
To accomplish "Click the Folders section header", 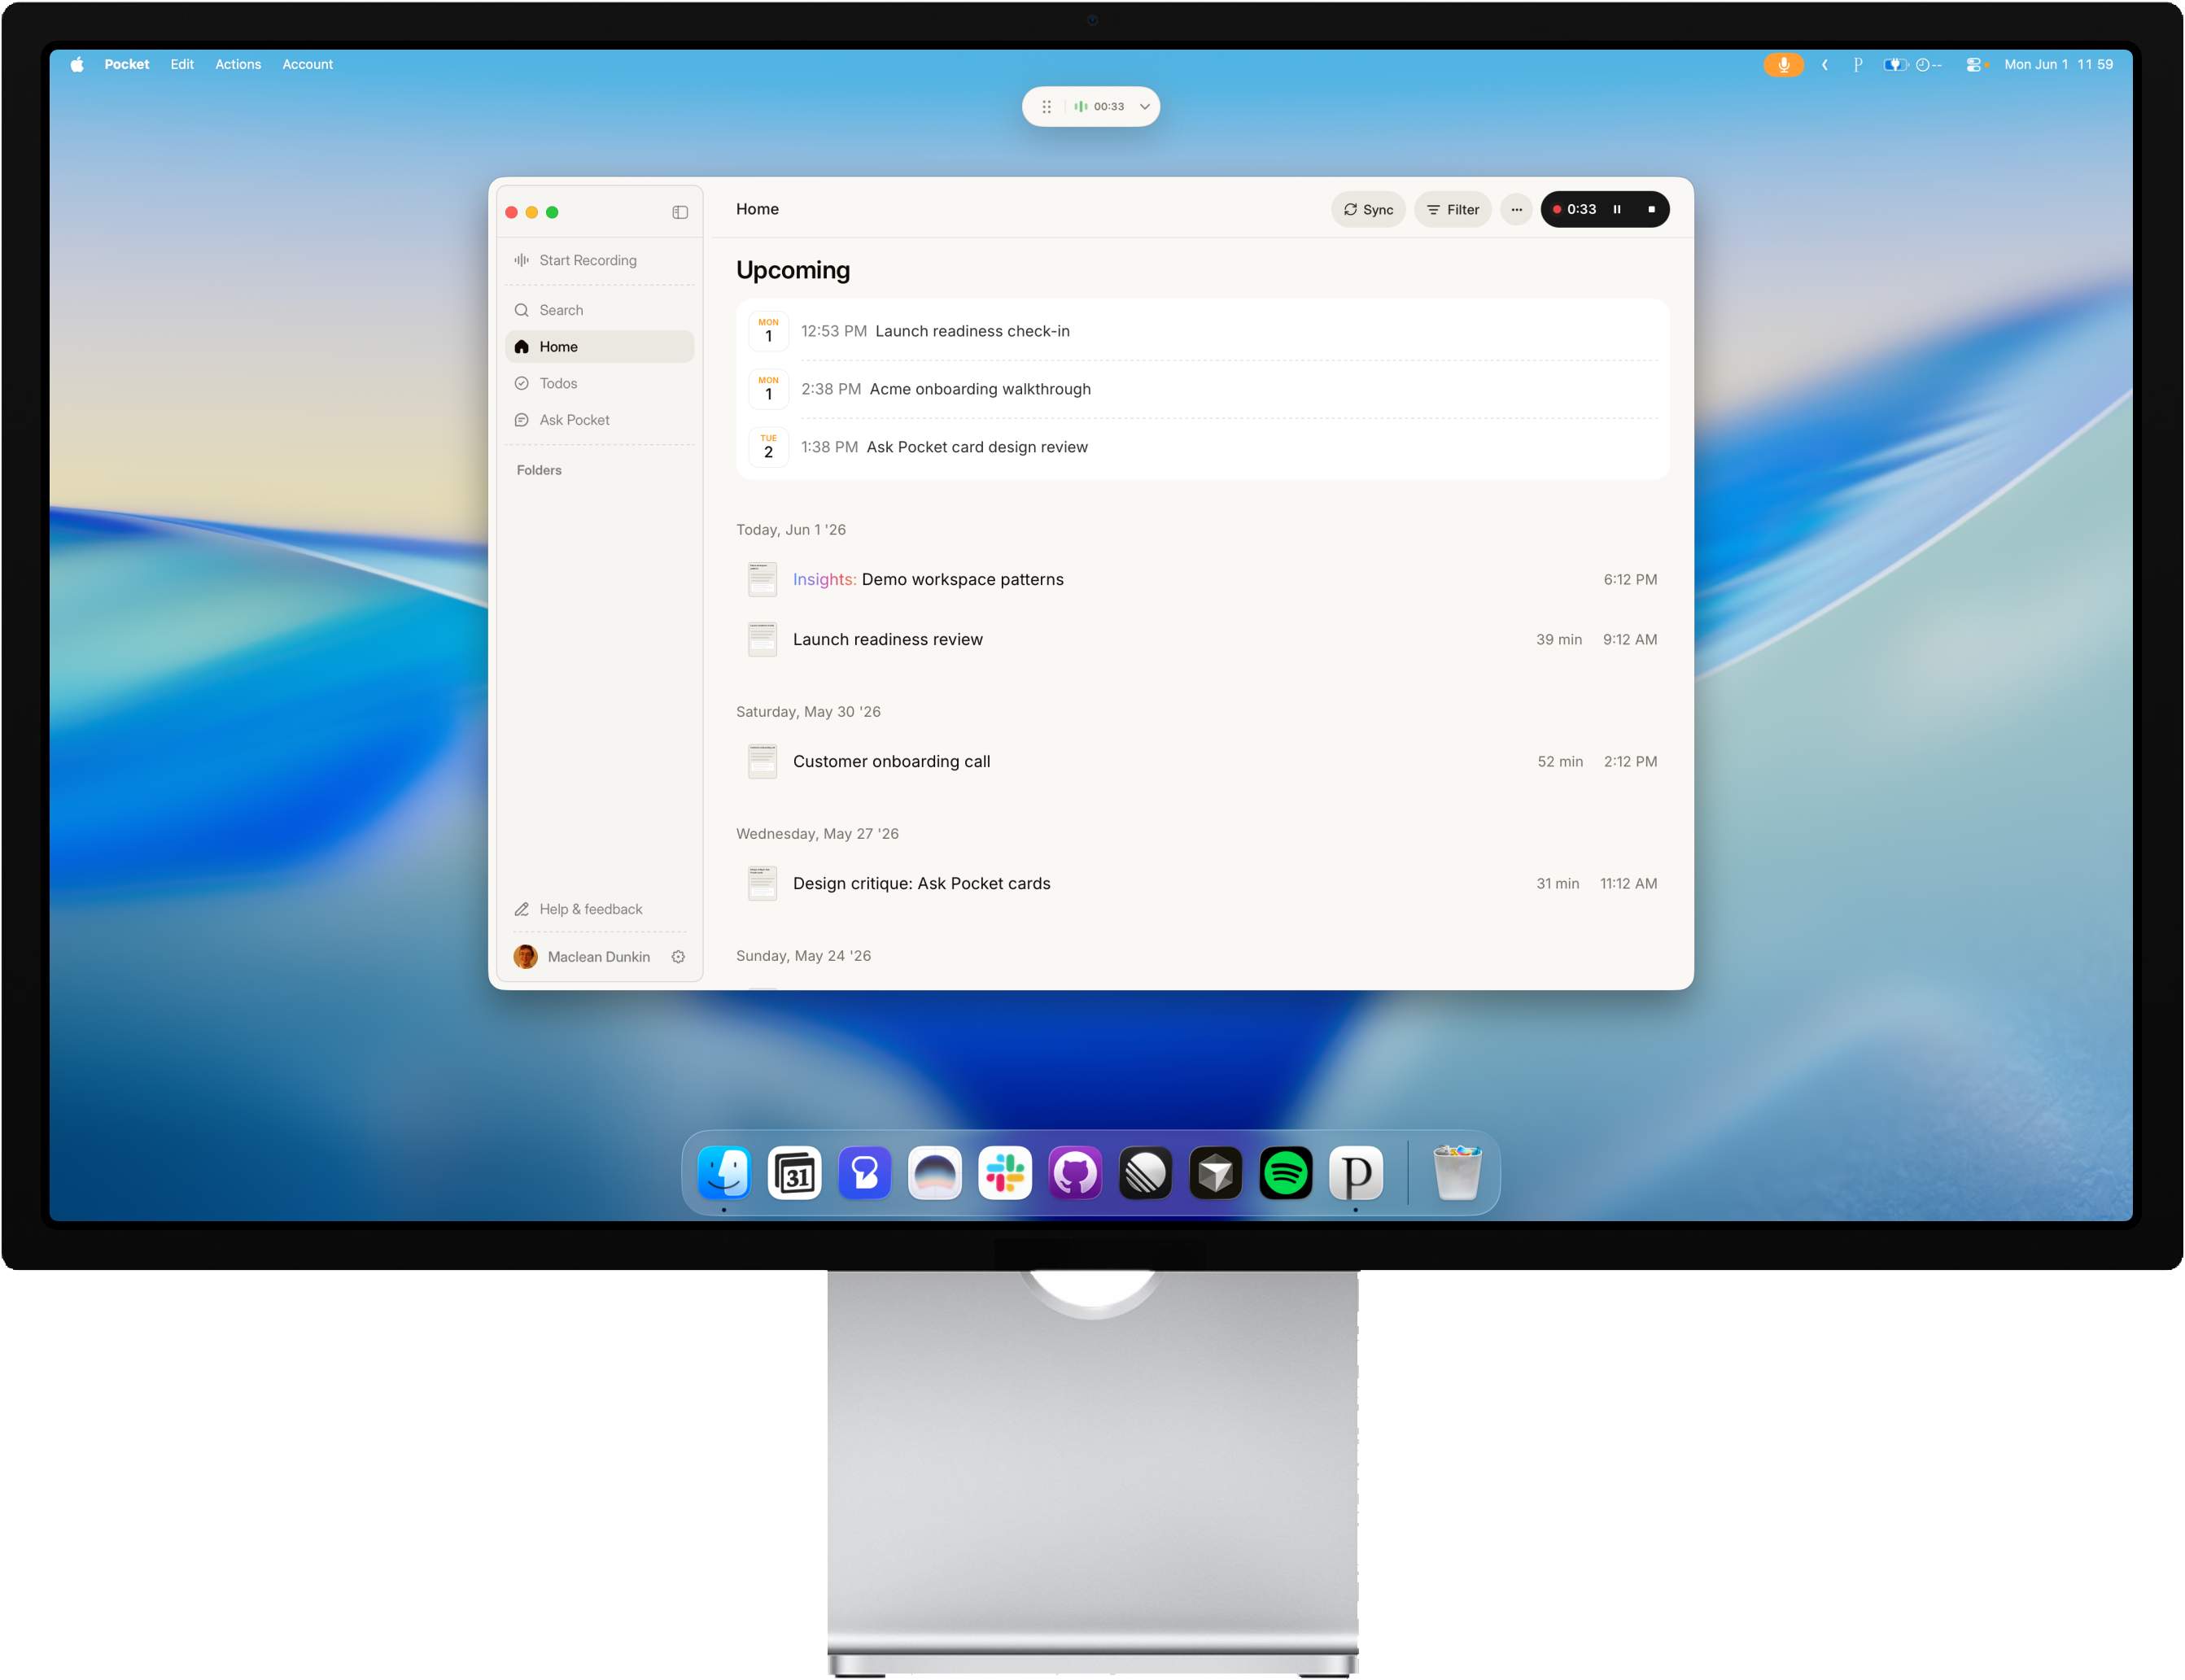I will (539, 470).
